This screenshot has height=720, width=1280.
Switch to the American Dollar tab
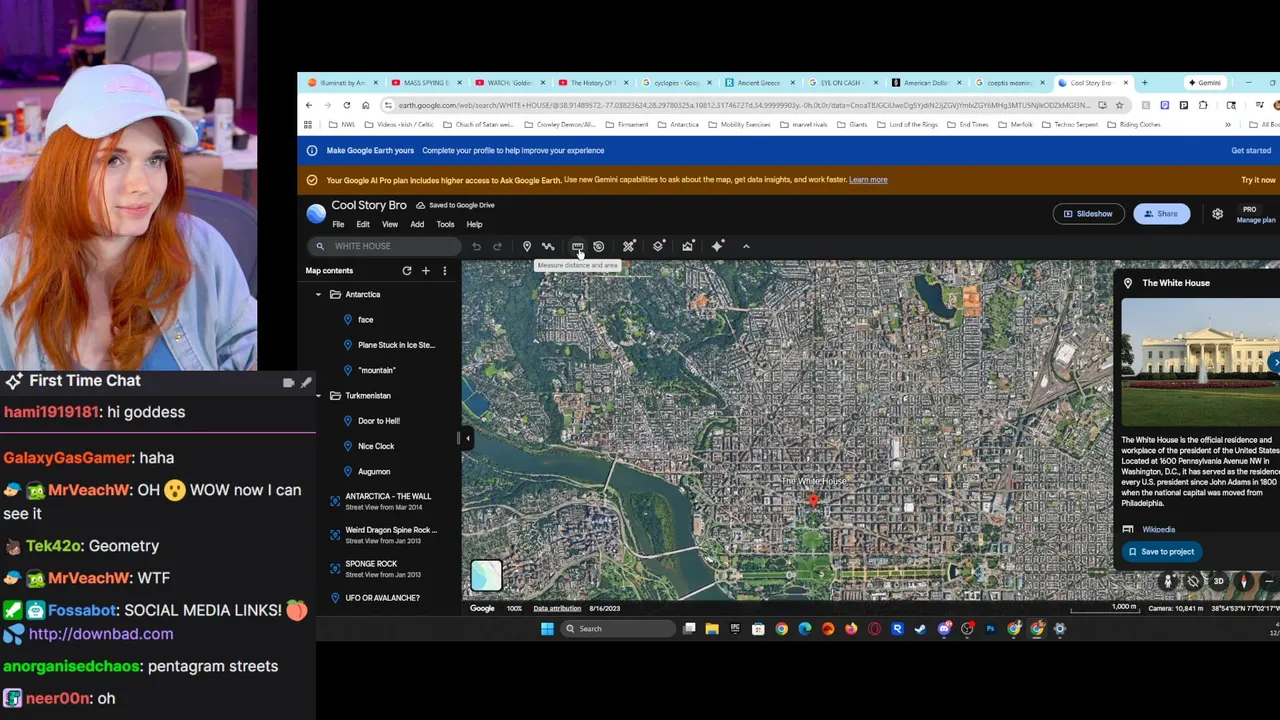(926, 83)
